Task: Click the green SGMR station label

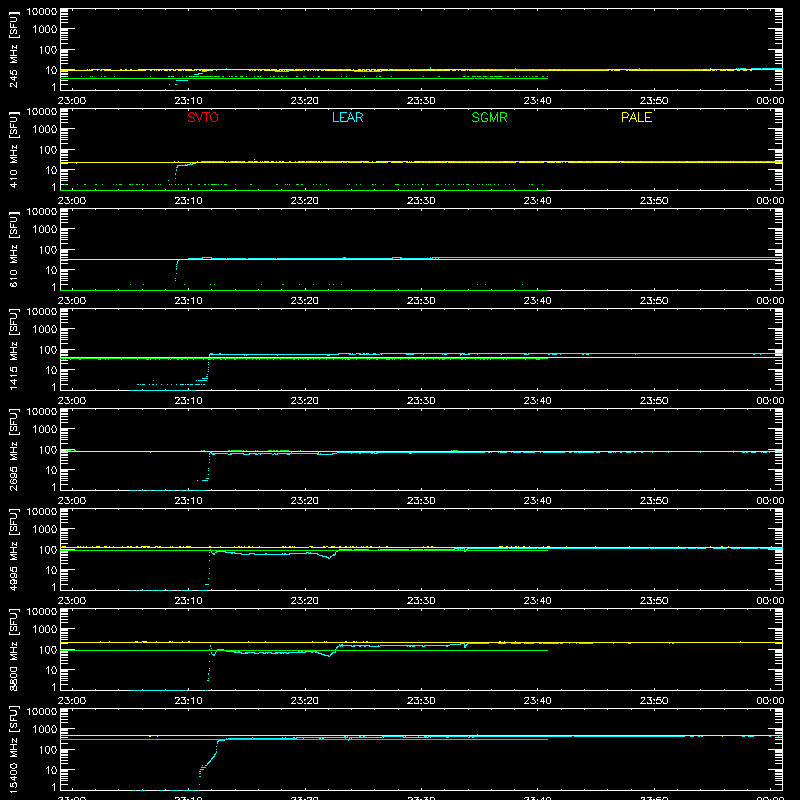Action: tap(489, 117)
